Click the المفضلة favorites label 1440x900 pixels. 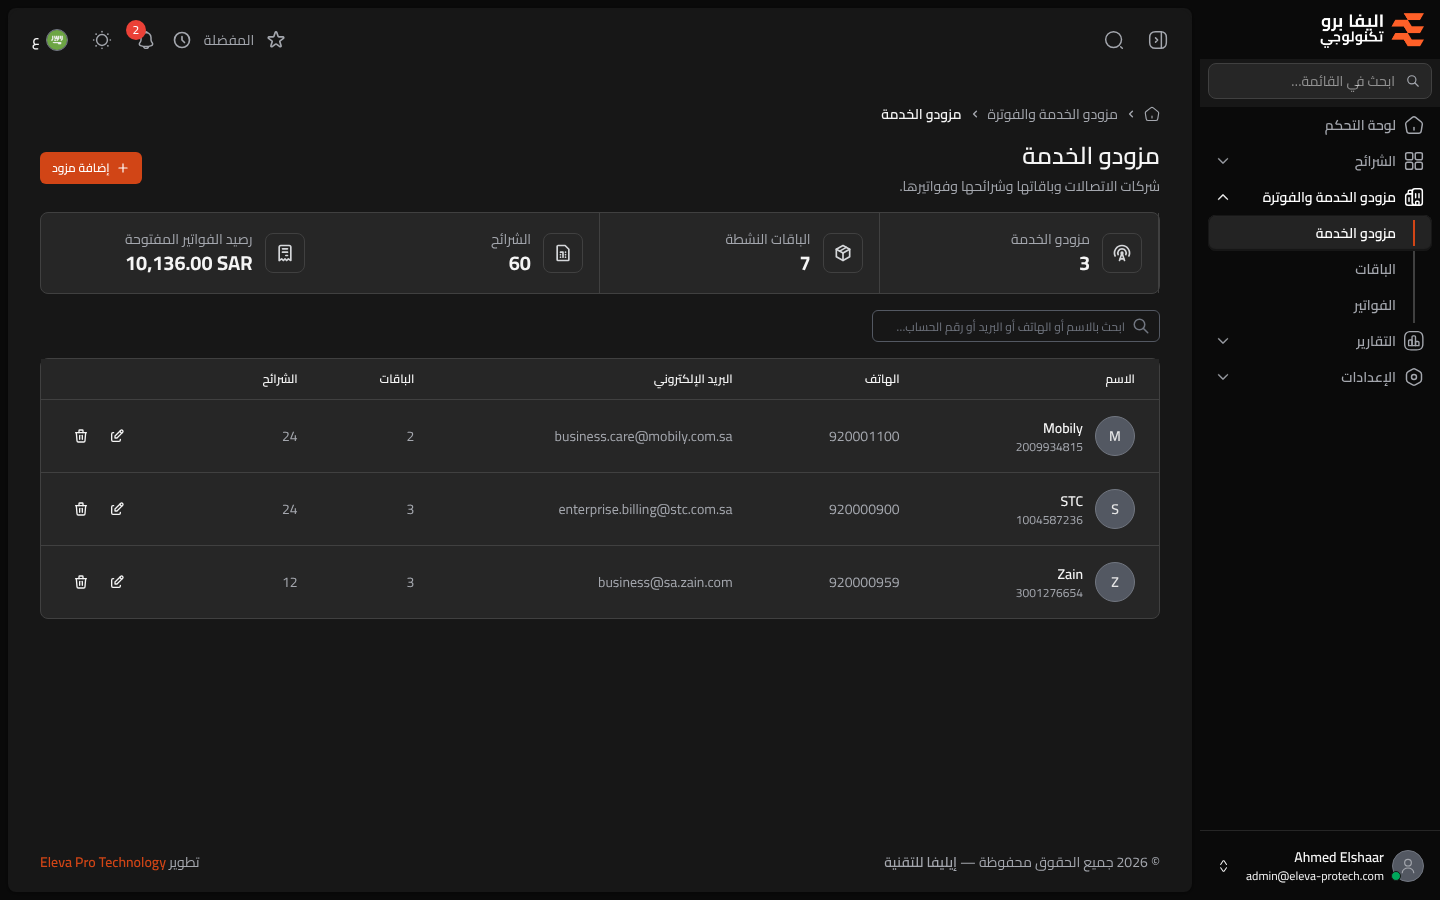coord(228,40)
